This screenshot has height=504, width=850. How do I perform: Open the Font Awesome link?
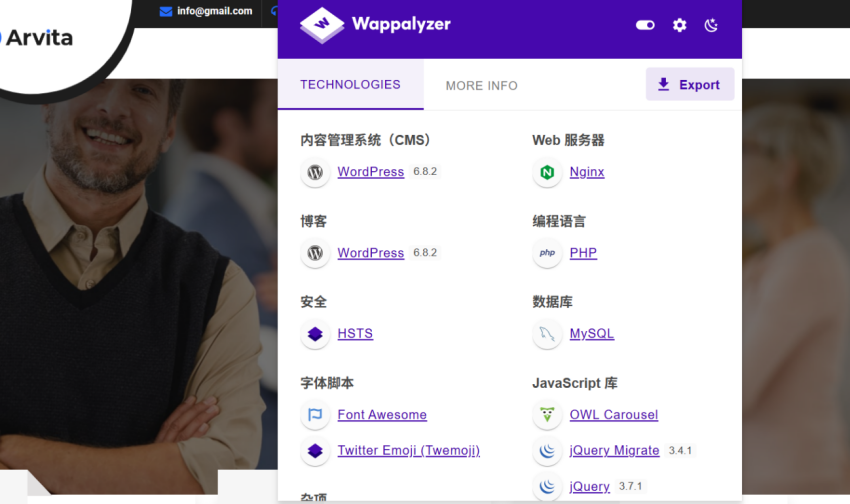pos(382,415)
